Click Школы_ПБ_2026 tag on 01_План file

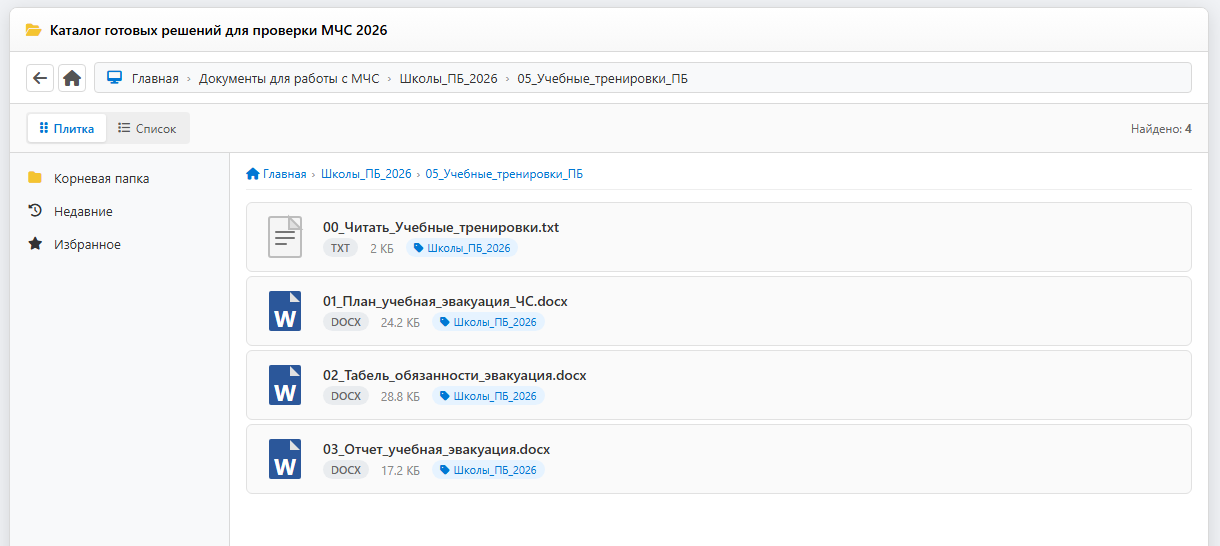coord(488,322)
